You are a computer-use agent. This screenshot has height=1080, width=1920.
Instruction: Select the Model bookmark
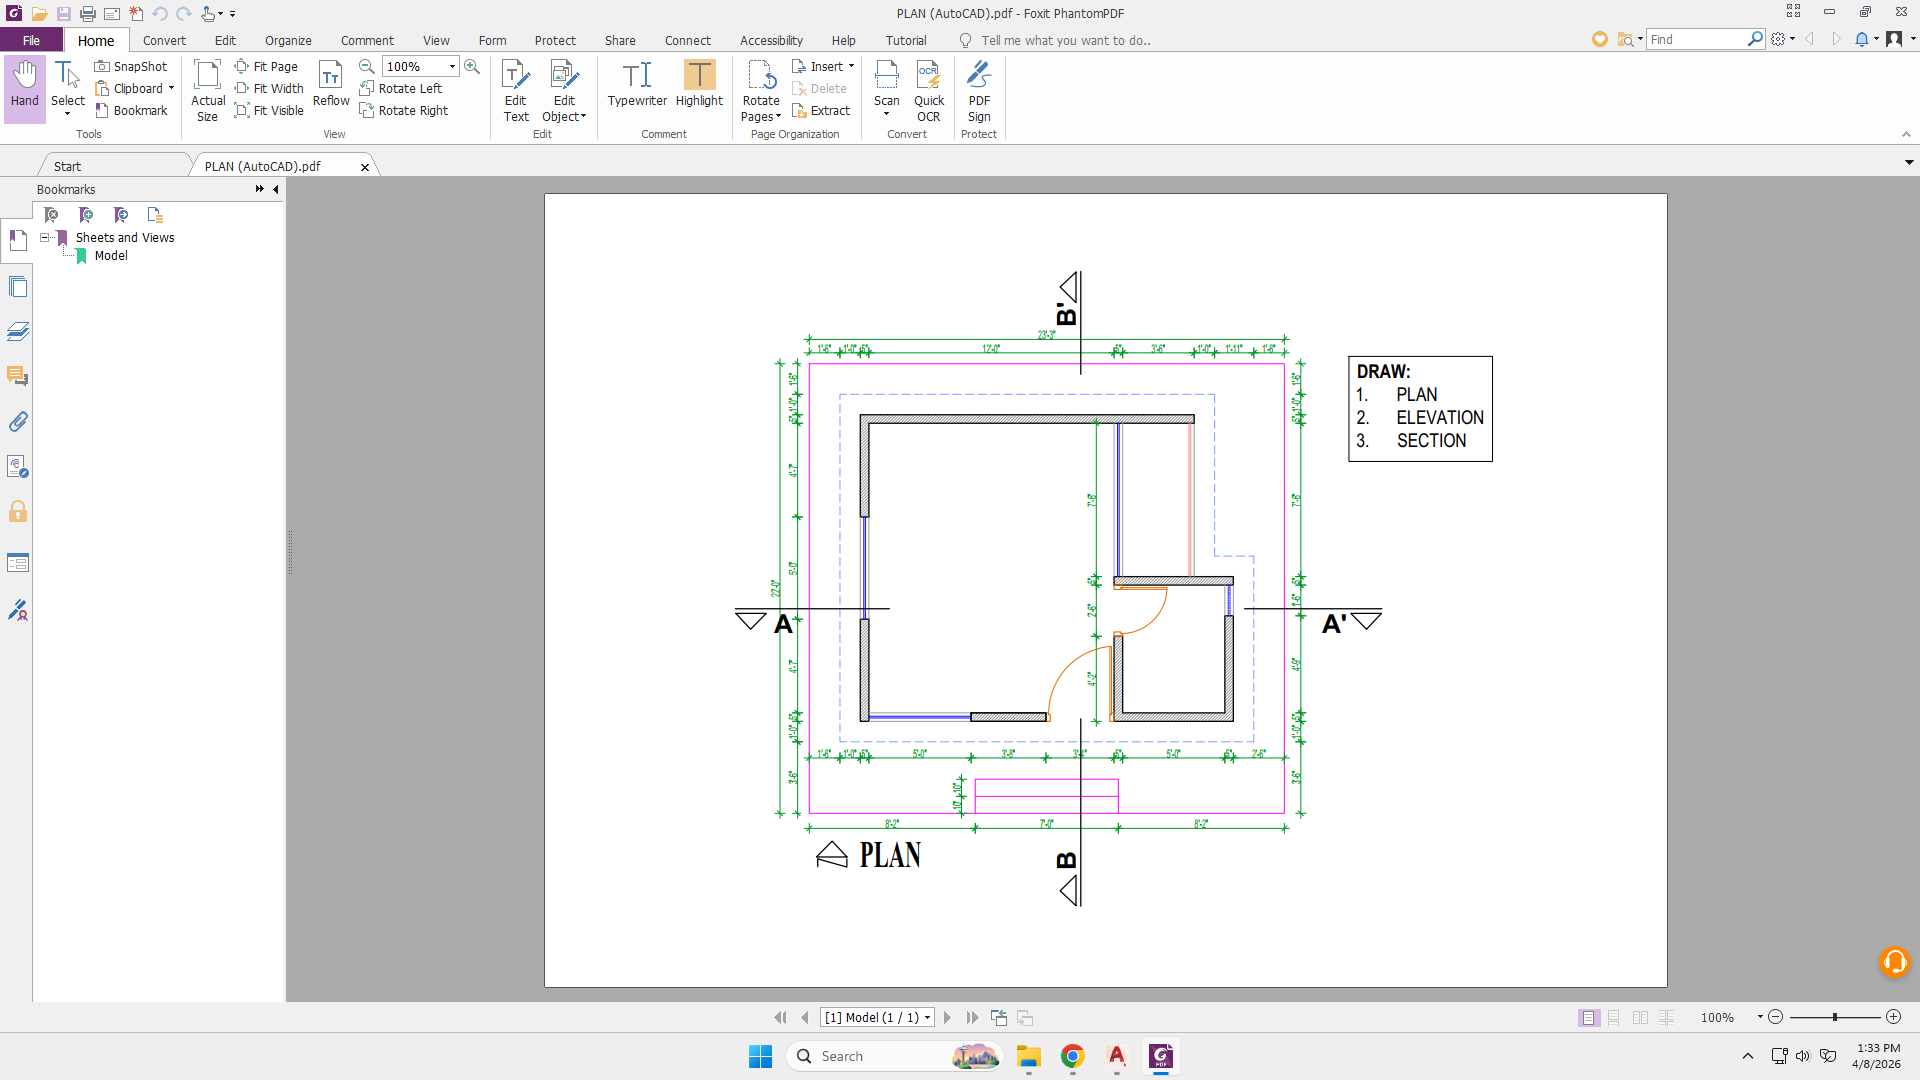coord(111,256)
